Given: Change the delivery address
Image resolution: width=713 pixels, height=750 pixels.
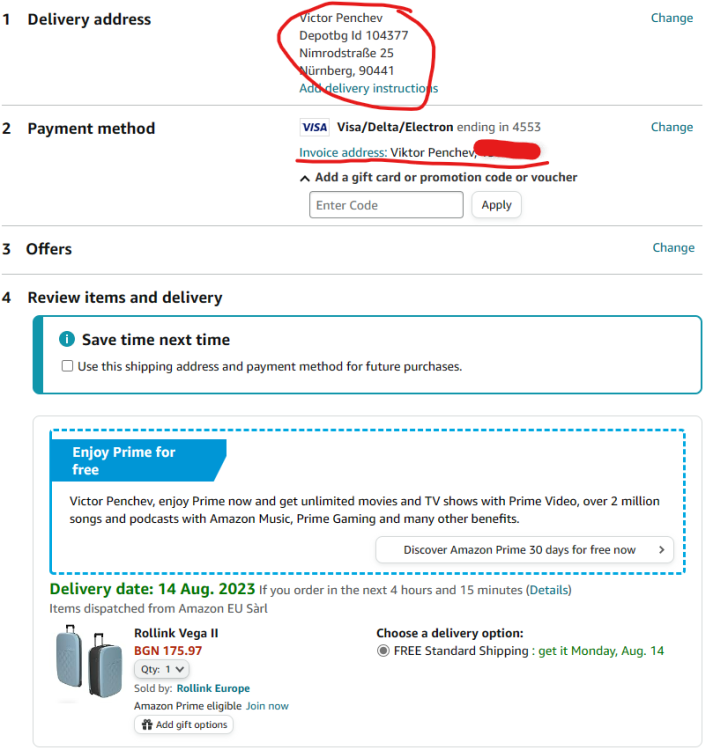Looking at the screenshot, I should click(671, 18).
